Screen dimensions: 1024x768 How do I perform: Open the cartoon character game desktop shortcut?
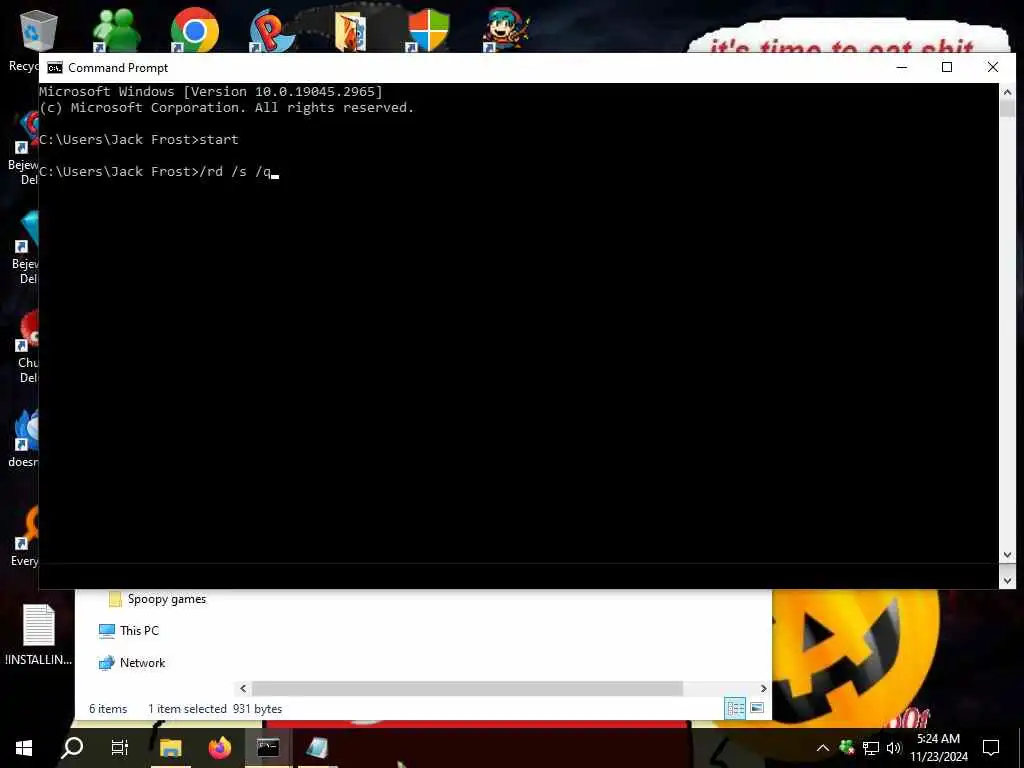pos(505,31)
